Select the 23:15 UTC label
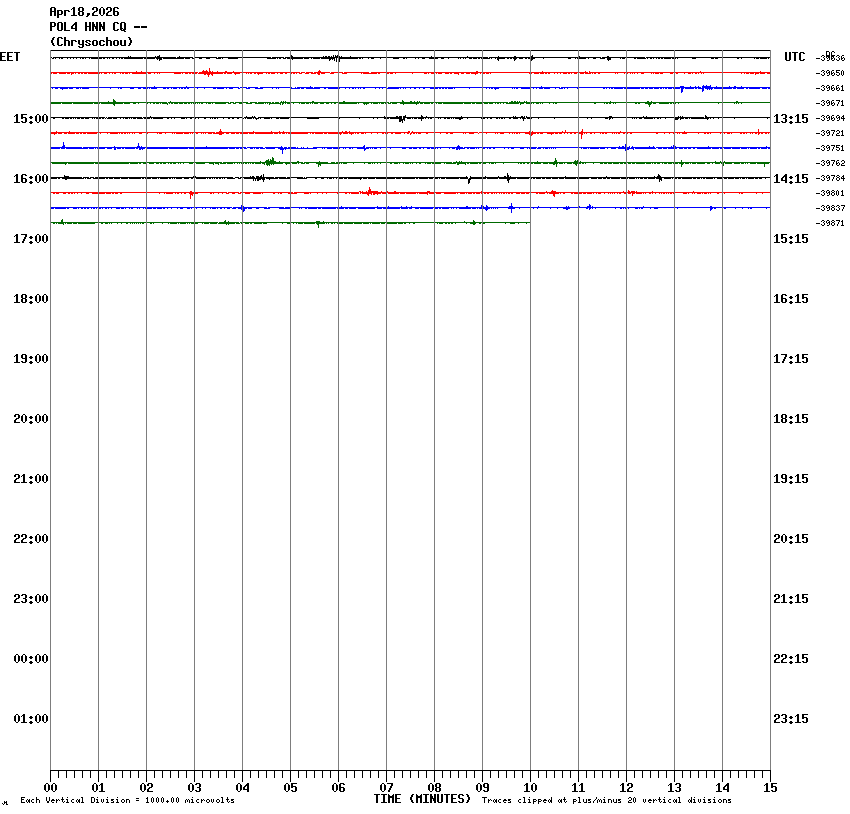Image resolution: width=850 pixels, height=814 pixels. click(x=791, y=719)
